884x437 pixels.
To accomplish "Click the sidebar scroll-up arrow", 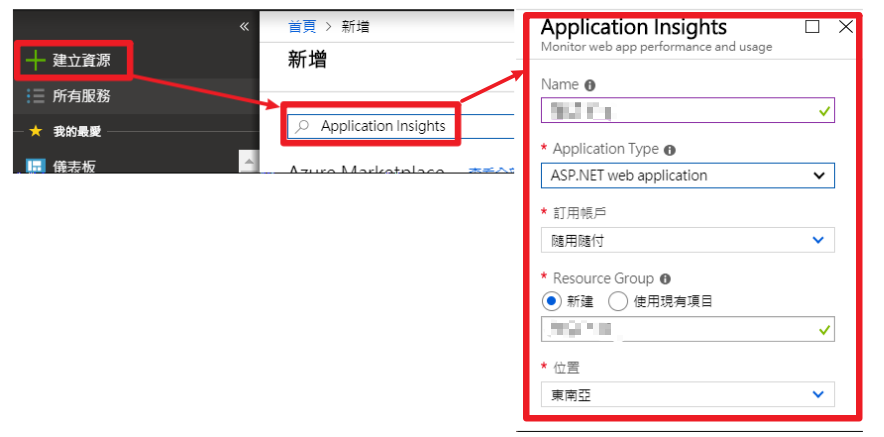I will (249, 162).
